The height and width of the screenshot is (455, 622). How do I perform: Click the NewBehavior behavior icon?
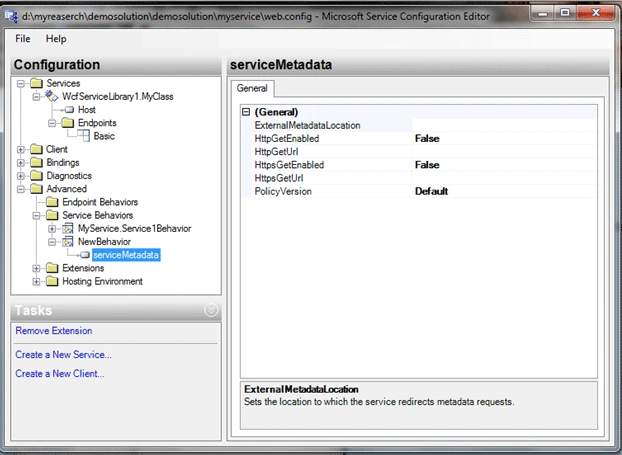[x=68, y=242]
